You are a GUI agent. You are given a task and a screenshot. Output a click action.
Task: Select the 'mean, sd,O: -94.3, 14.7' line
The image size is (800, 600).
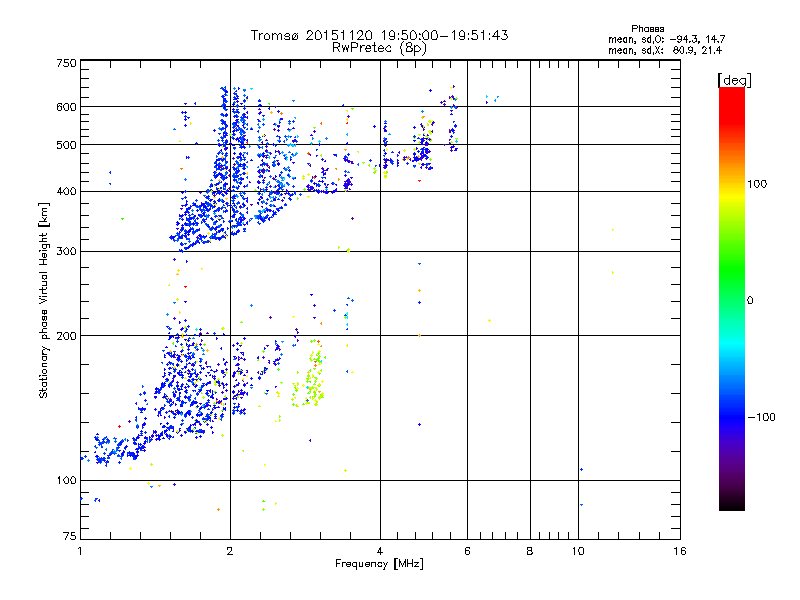tap(666, 39)
